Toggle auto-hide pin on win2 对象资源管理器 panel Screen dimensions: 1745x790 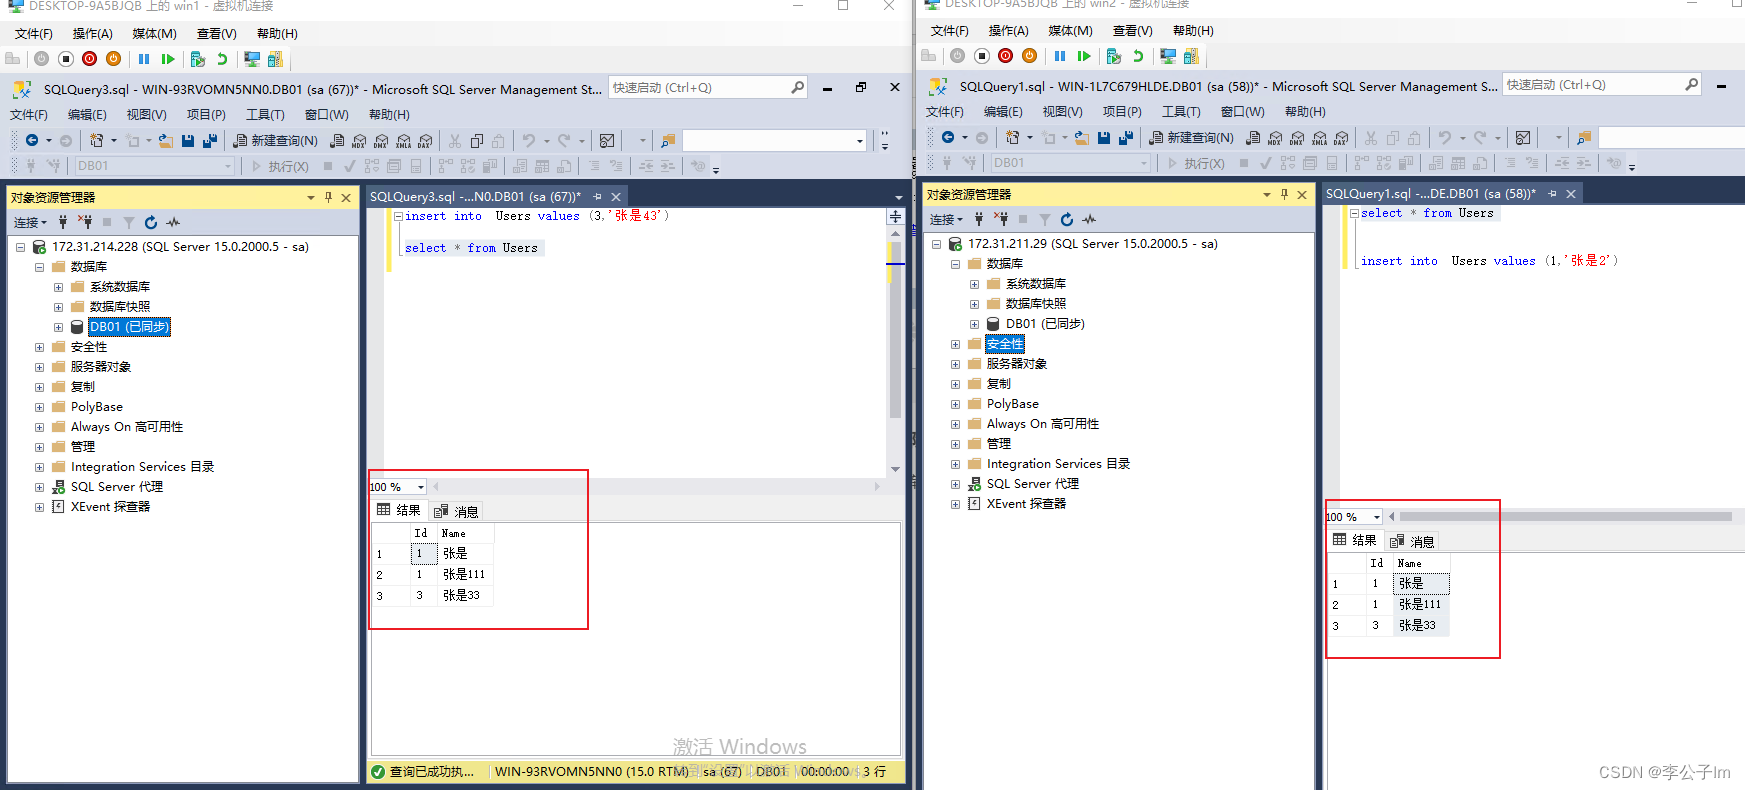tap(1284, 194)
